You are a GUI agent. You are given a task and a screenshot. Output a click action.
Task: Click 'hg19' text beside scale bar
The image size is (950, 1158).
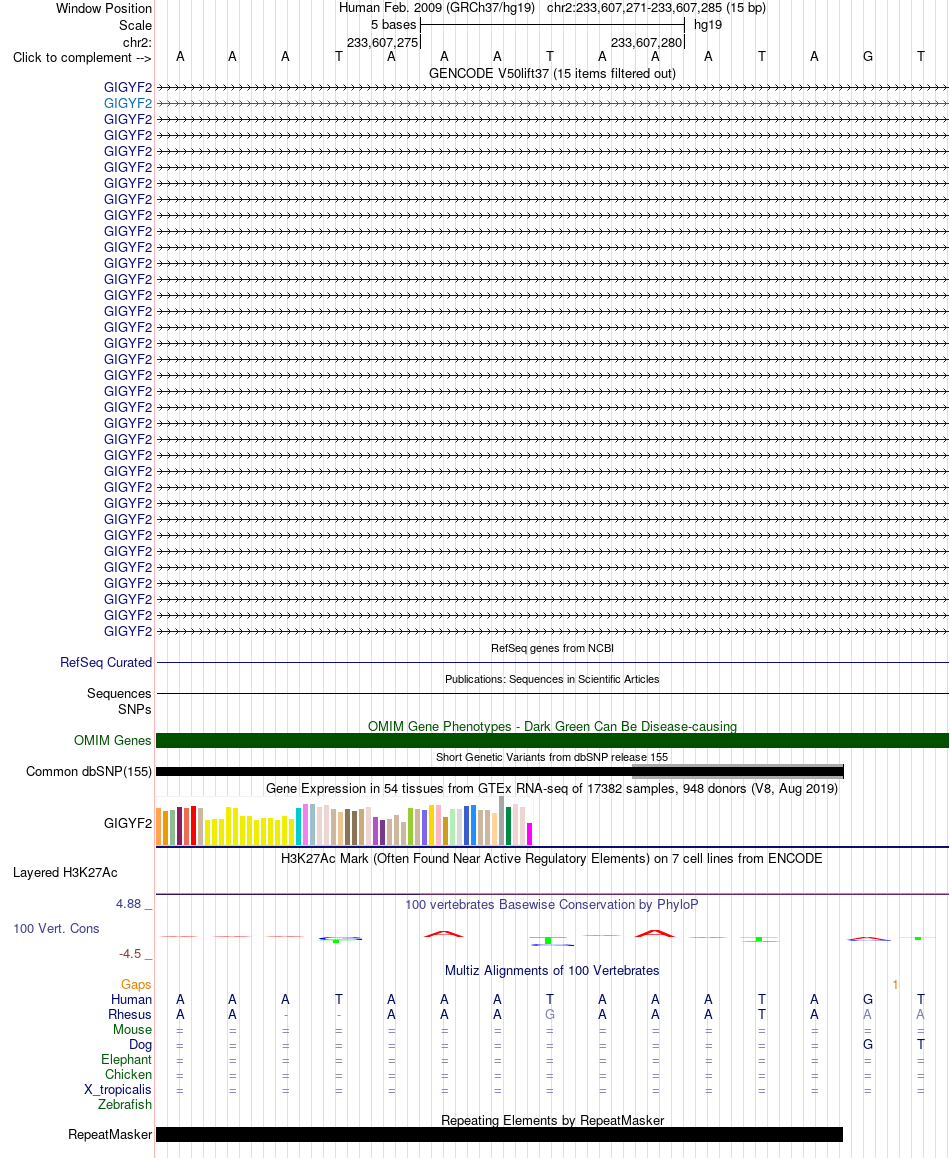click(x=708, y=24)
